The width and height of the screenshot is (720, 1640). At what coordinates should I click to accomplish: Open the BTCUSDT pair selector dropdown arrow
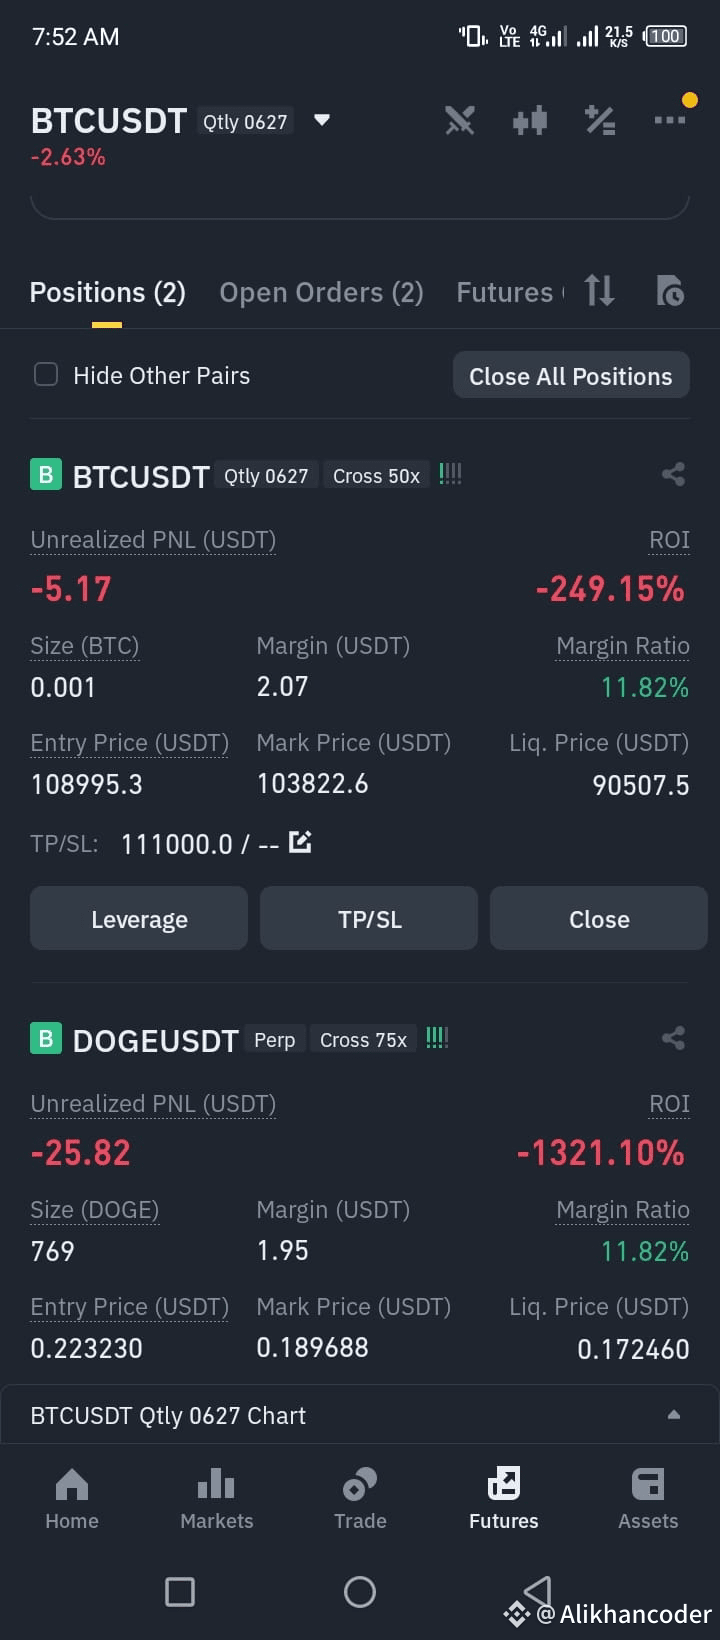click(322, 120)
